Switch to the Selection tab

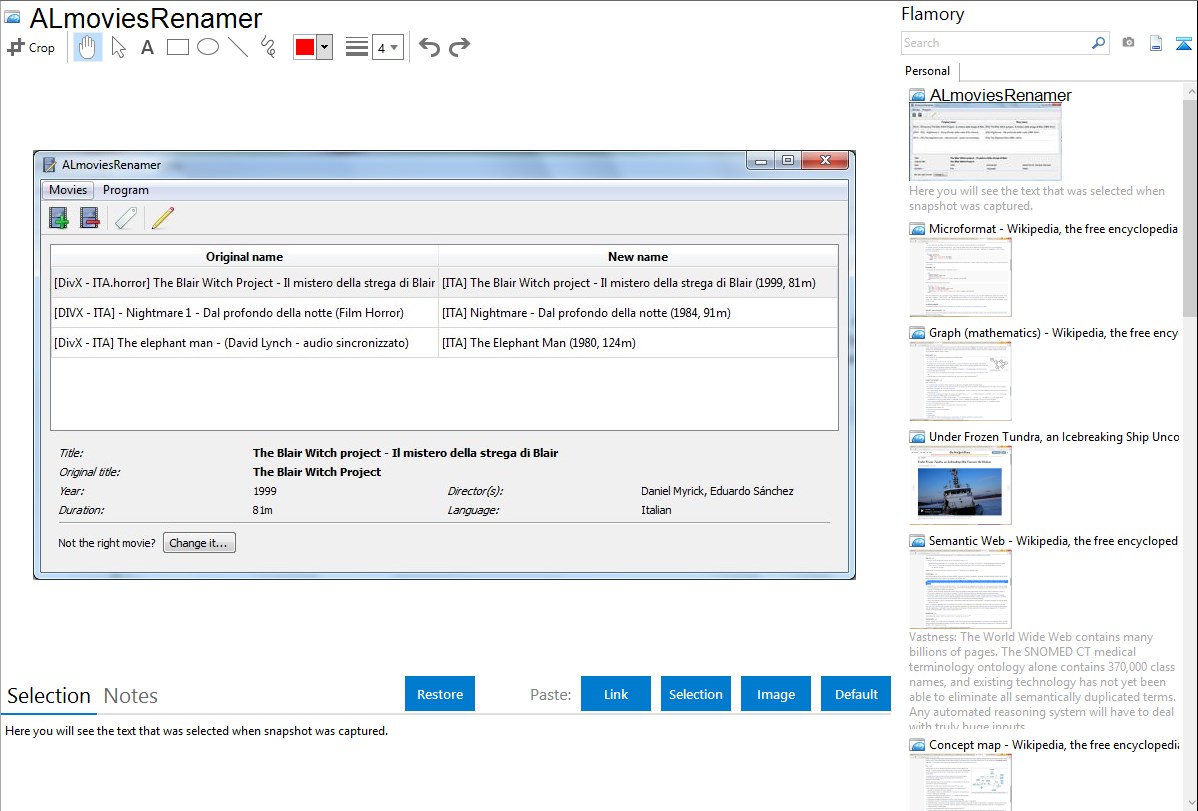pyautogui.click(x=49, y=696)
